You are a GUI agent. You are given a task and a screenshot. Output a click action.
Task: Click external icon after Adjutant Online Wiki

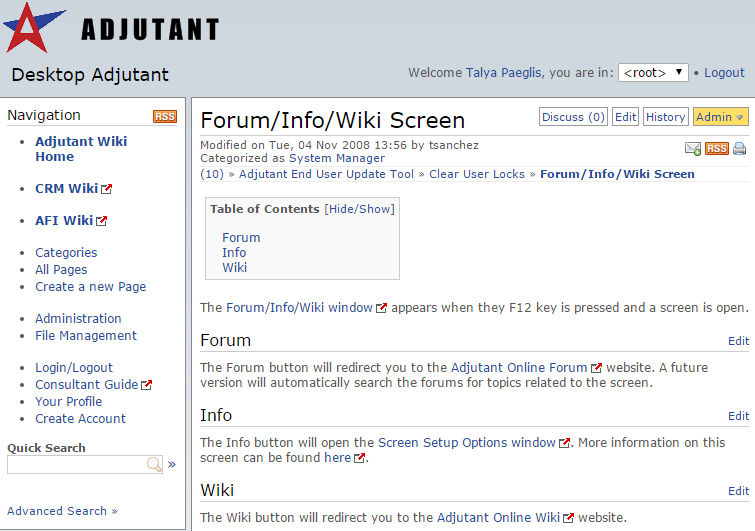point(569,518)
